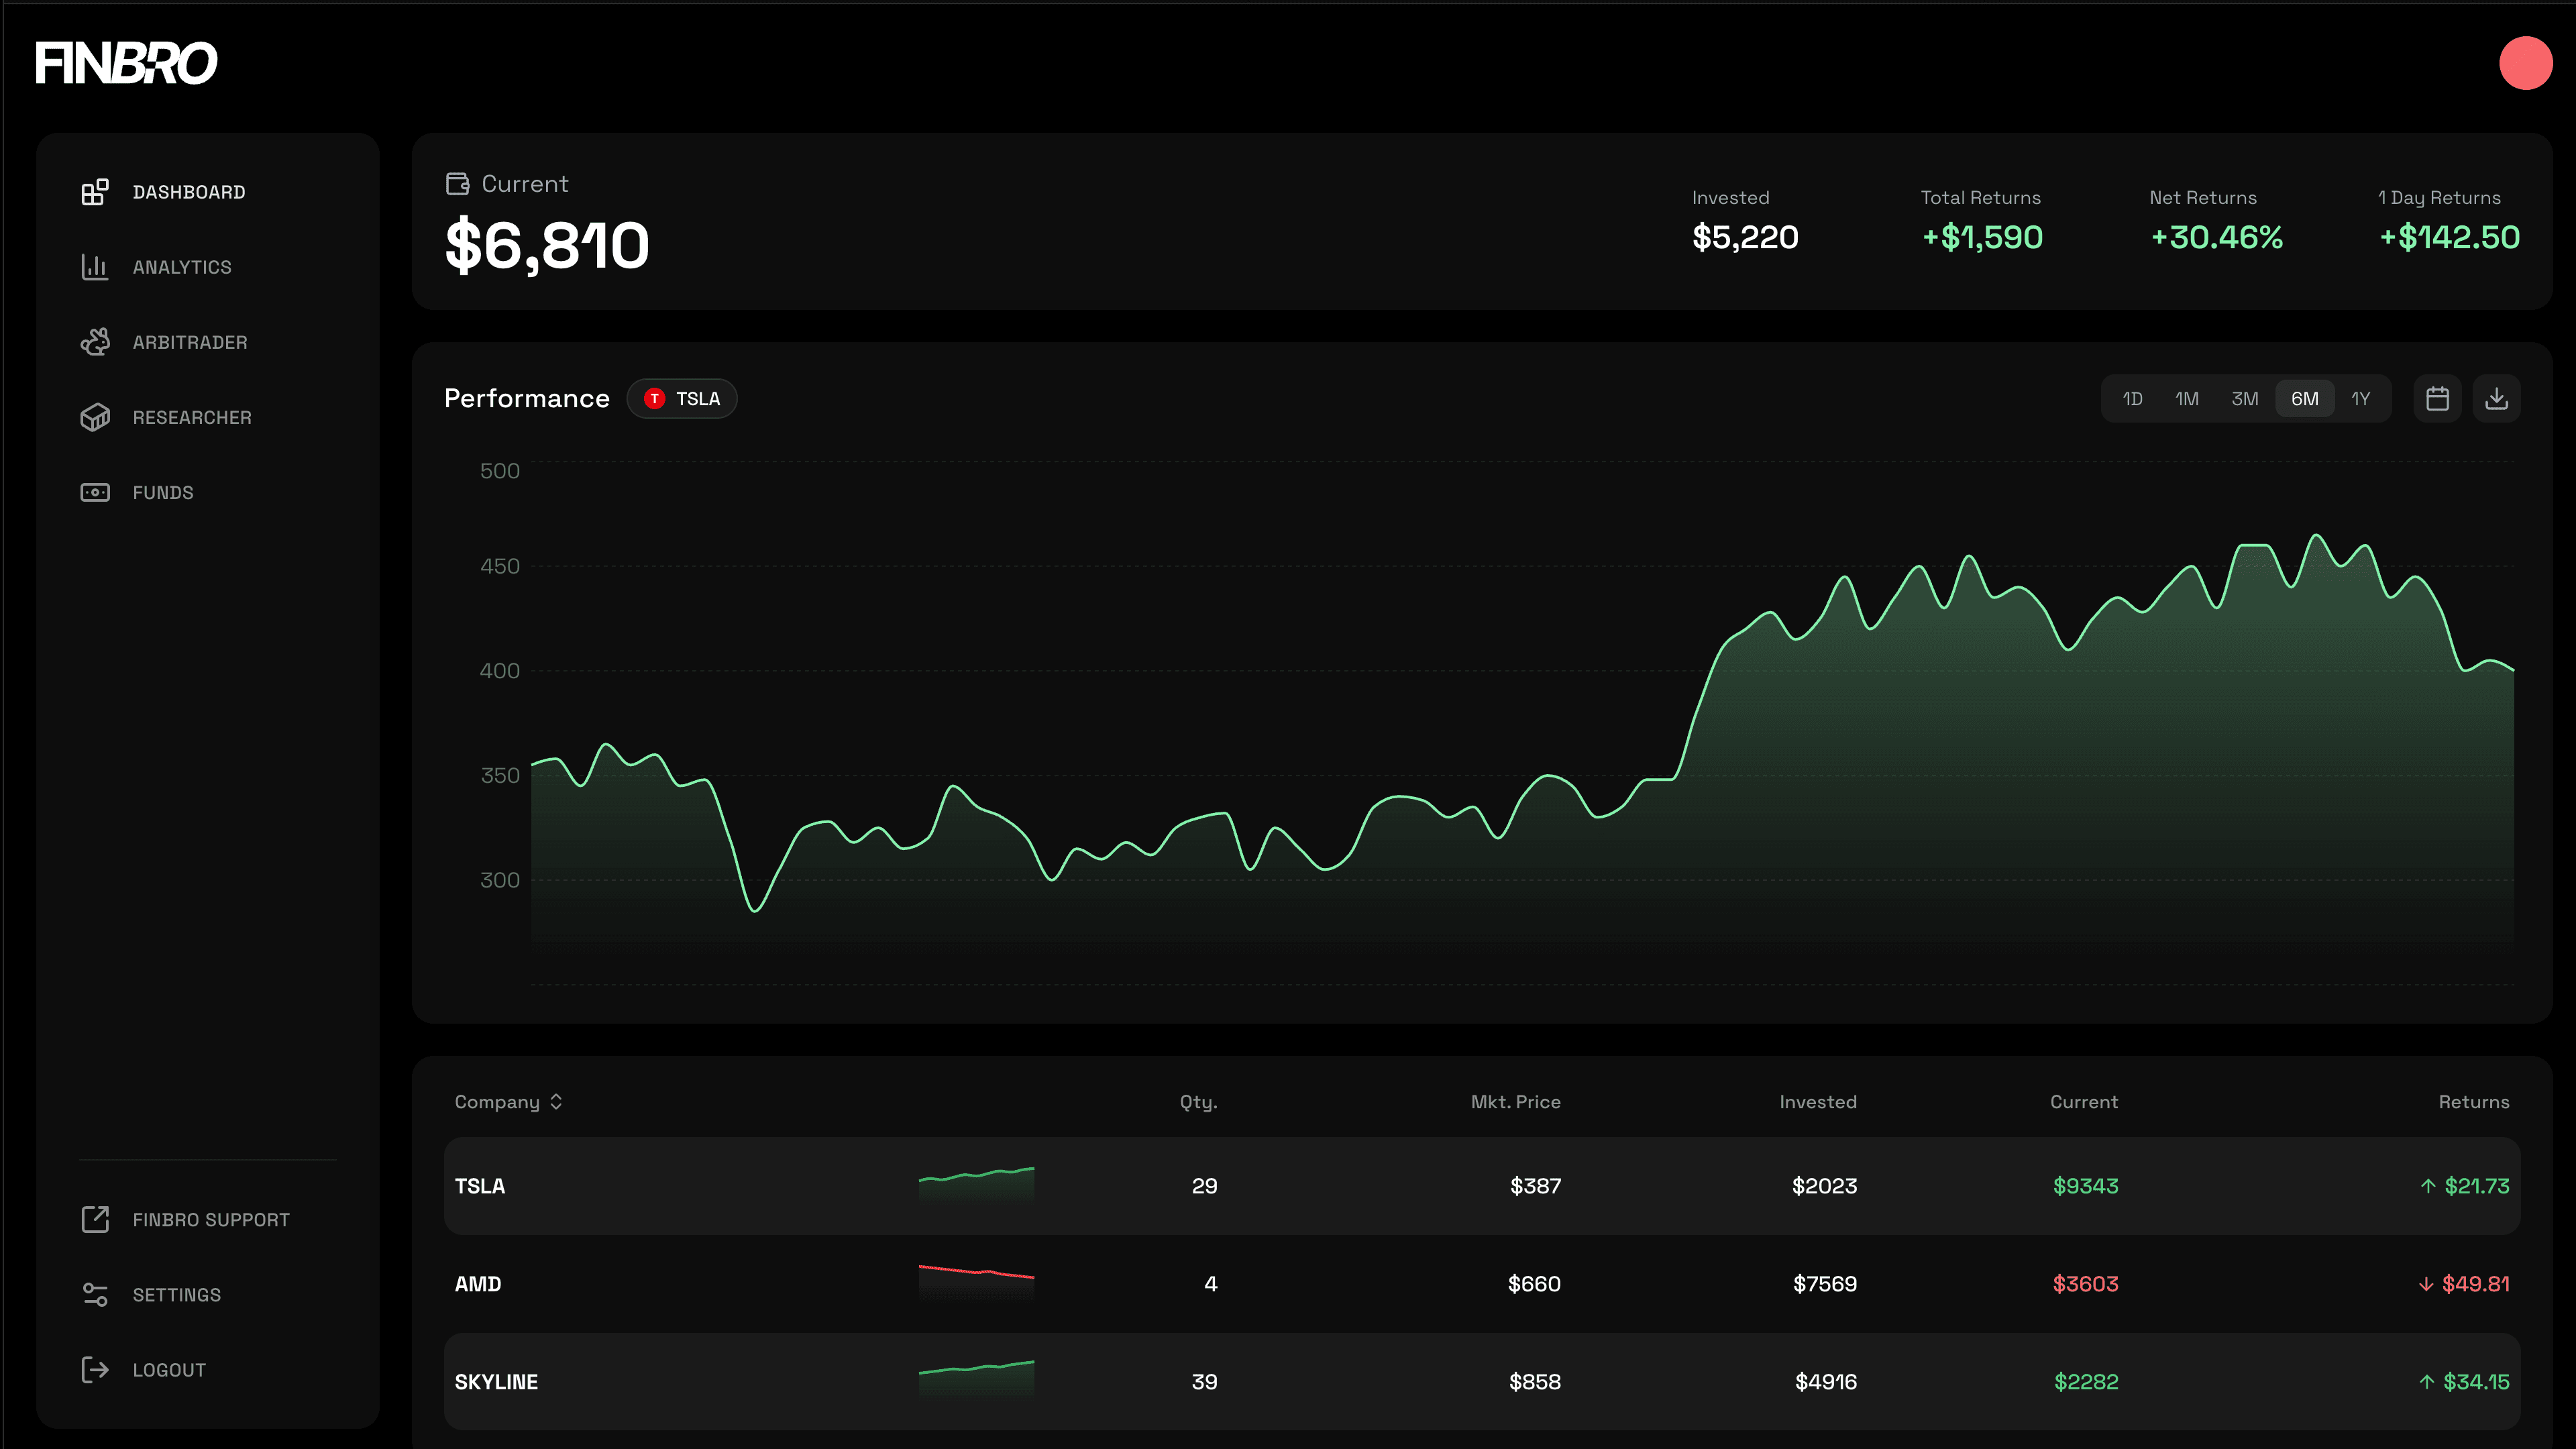Open the Funds panel
This screenshot has width=2576, height=1449.
pyautogui.click(x=163, y=492)
